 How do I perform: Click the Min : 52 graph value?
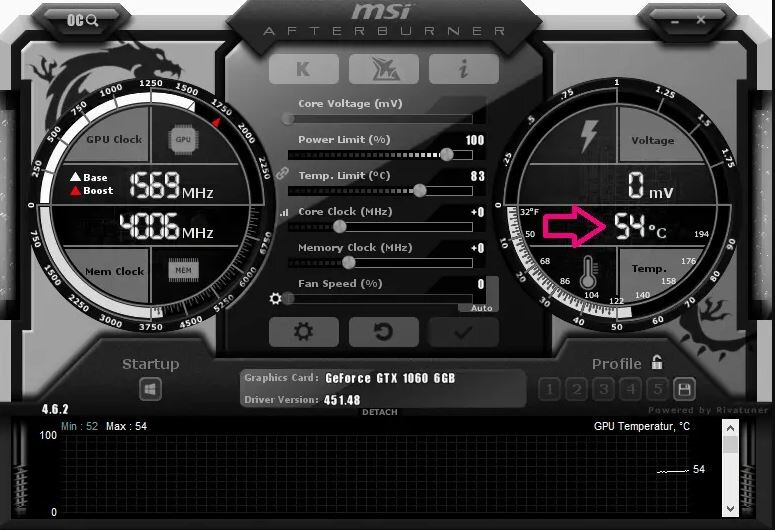80,426
